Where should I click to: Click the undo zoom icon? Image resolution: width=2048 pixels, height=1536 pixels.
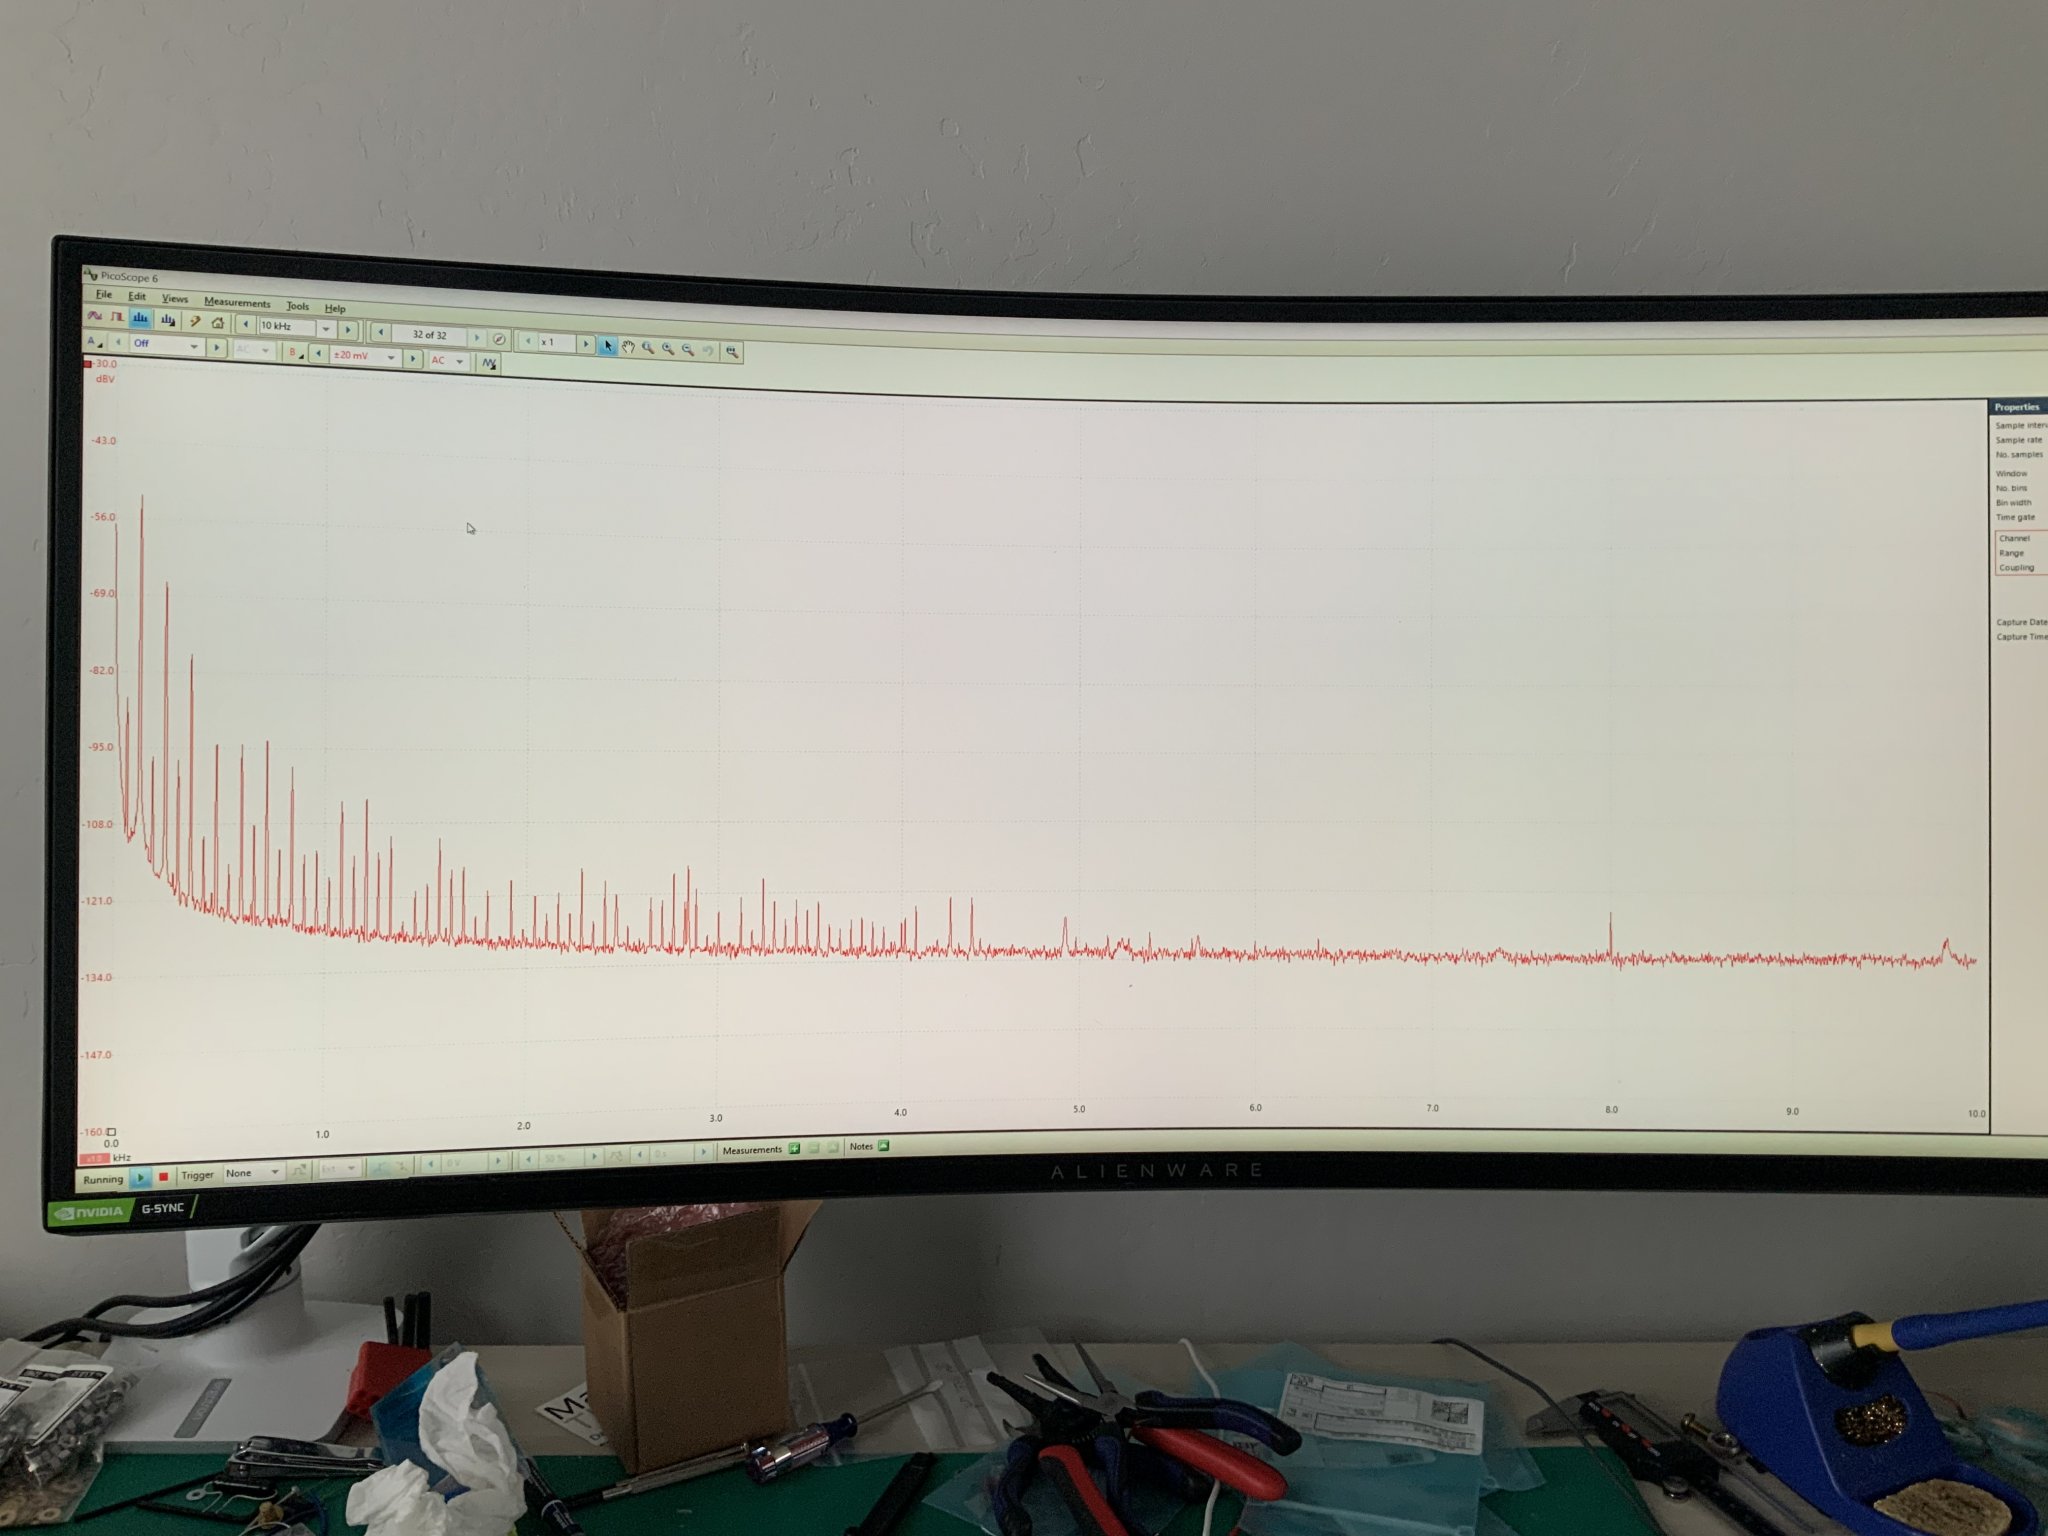click(x=708, y=351)
